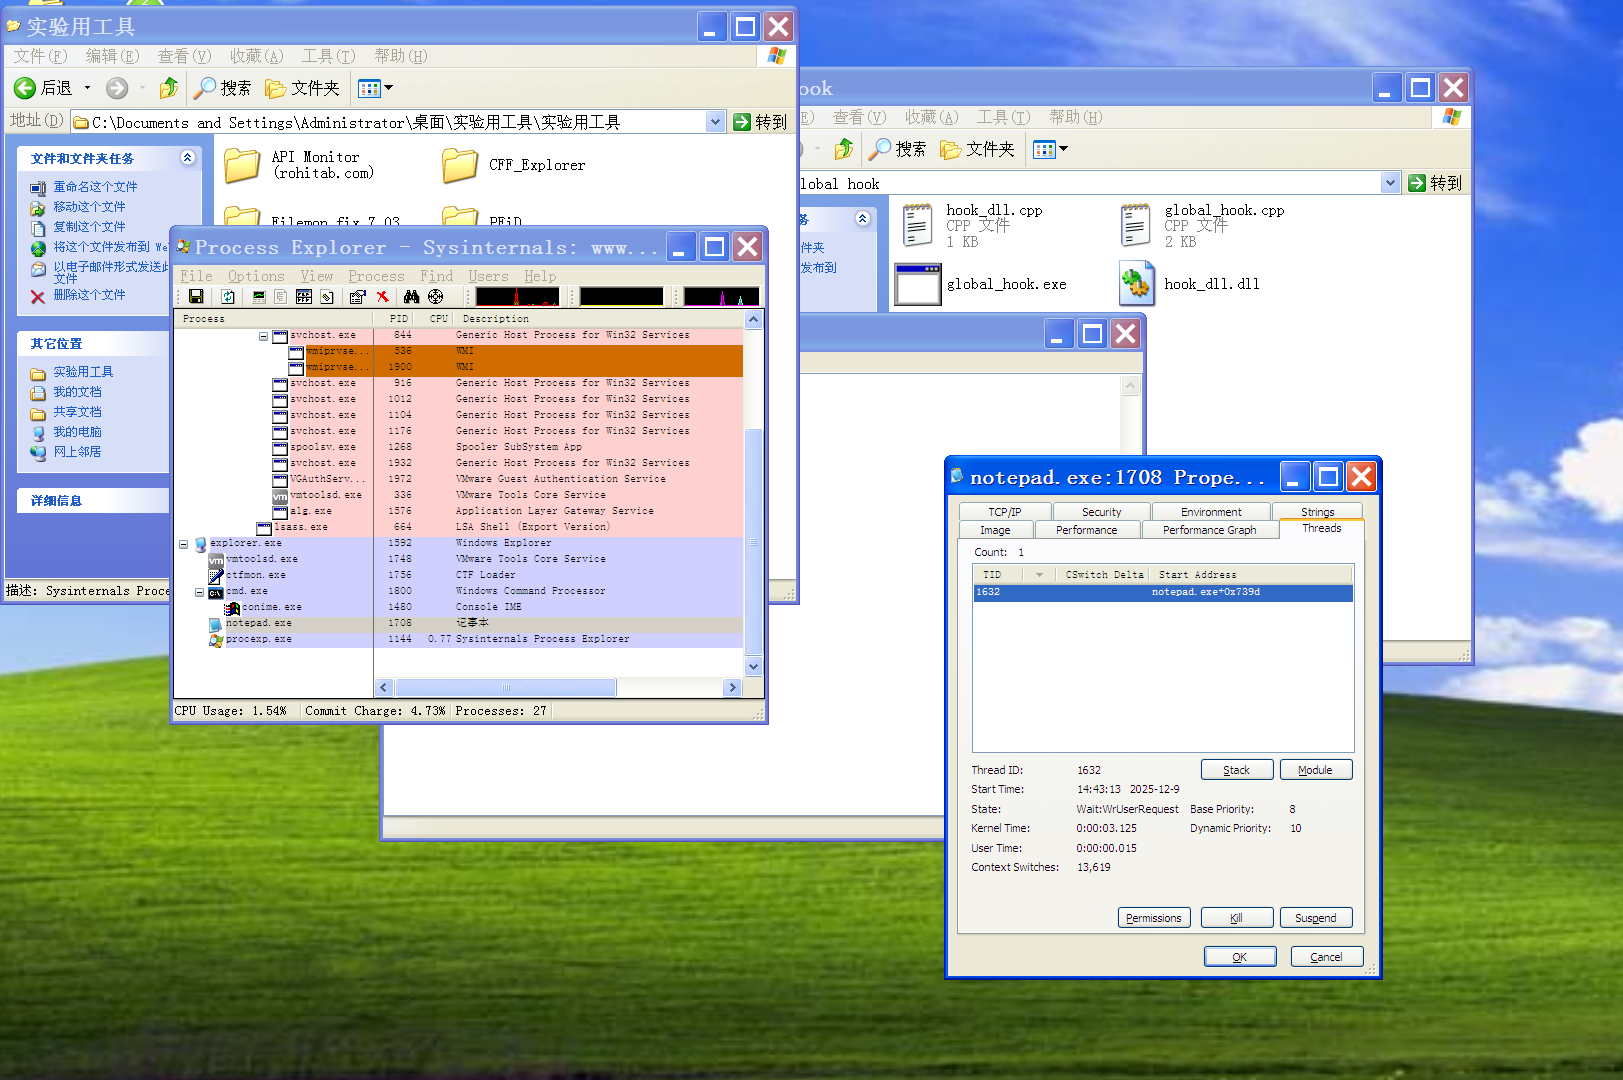The width and height of the screenshot is (1623, 1080).
Task: Click 转到 Go button in hook window
Action: (1435, 183)
